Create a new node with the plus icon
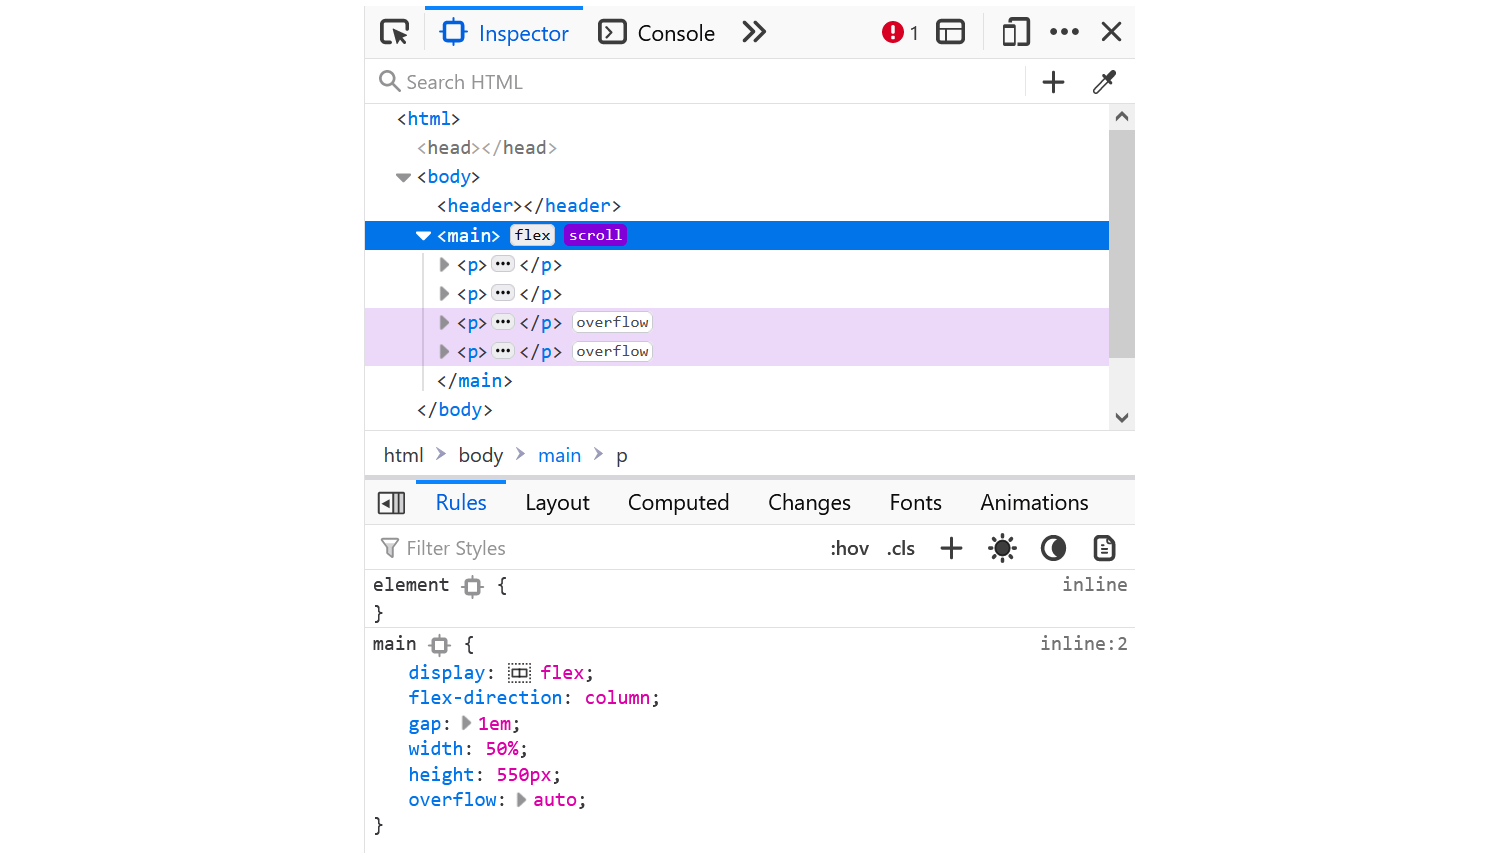Viewport: 1500px width, 864px height. [x=1053, y=82]
